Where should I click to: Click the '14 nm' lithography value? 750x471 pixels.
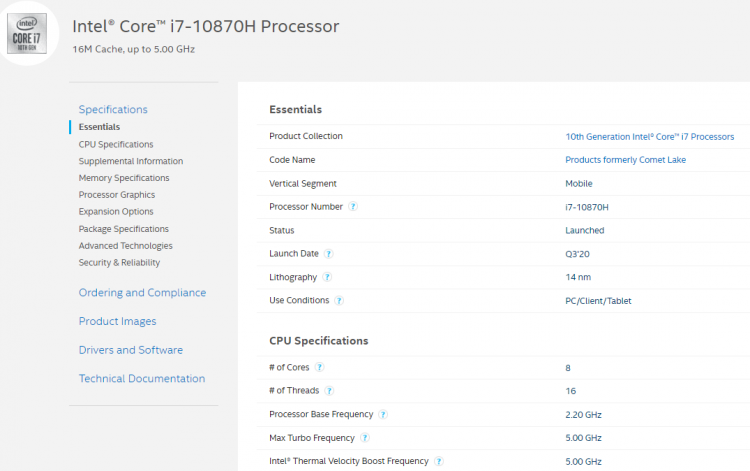point(578,277)
